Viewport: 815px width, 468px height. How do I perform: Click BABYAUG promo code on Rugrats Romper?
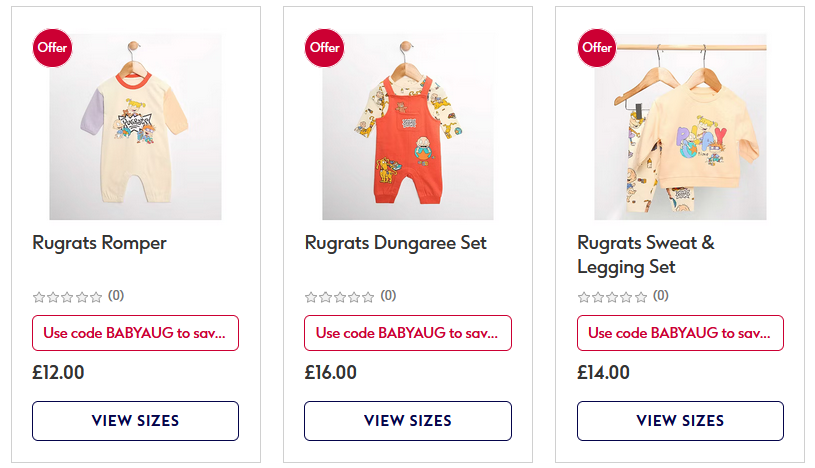pos(135,333)
